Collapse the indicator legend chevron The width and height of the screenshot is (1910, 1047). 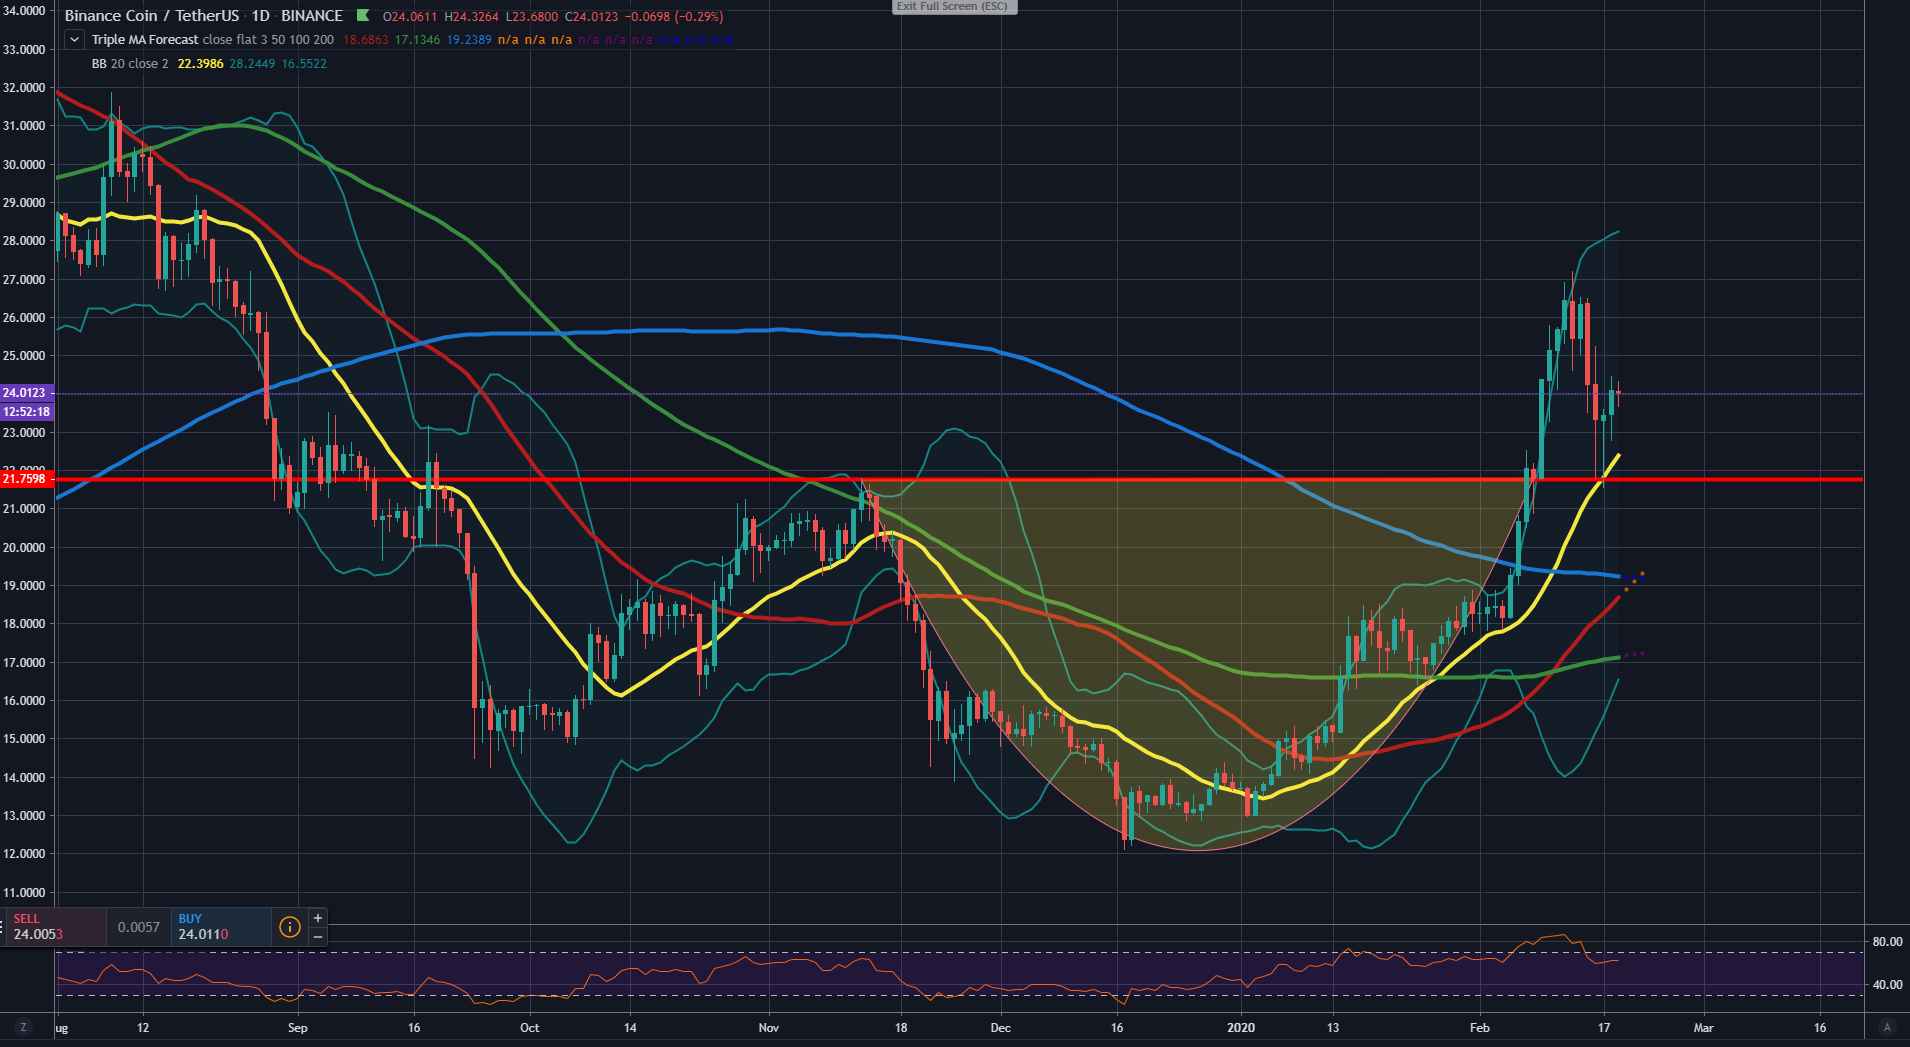click(74, 40)
